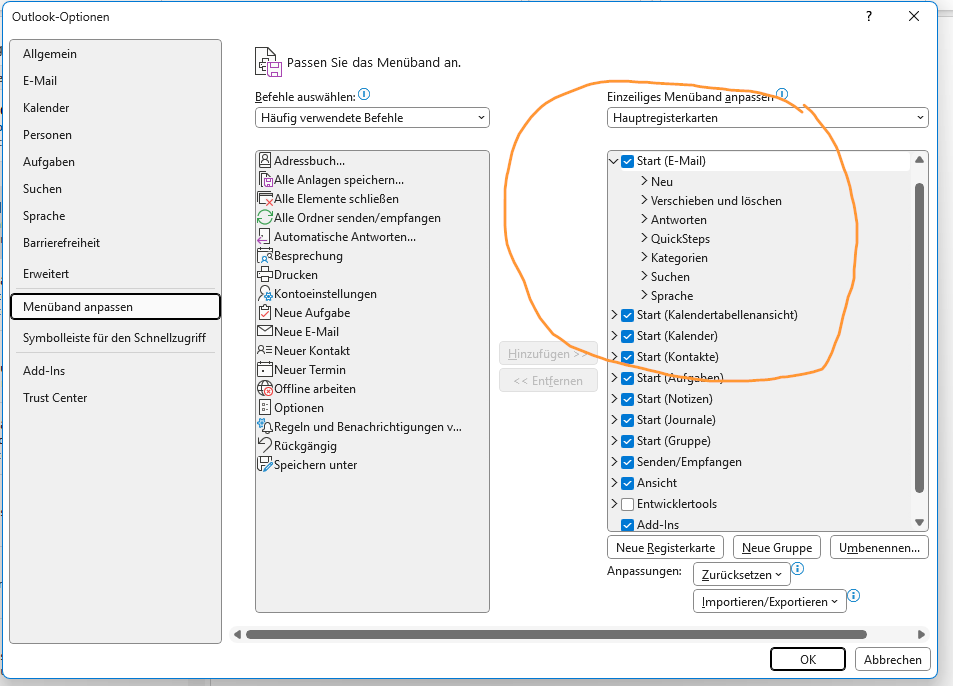This screenshot has height=686, width=953.
Task: Click horizontal scrollbar right arrow
Action: pos(921,634)
